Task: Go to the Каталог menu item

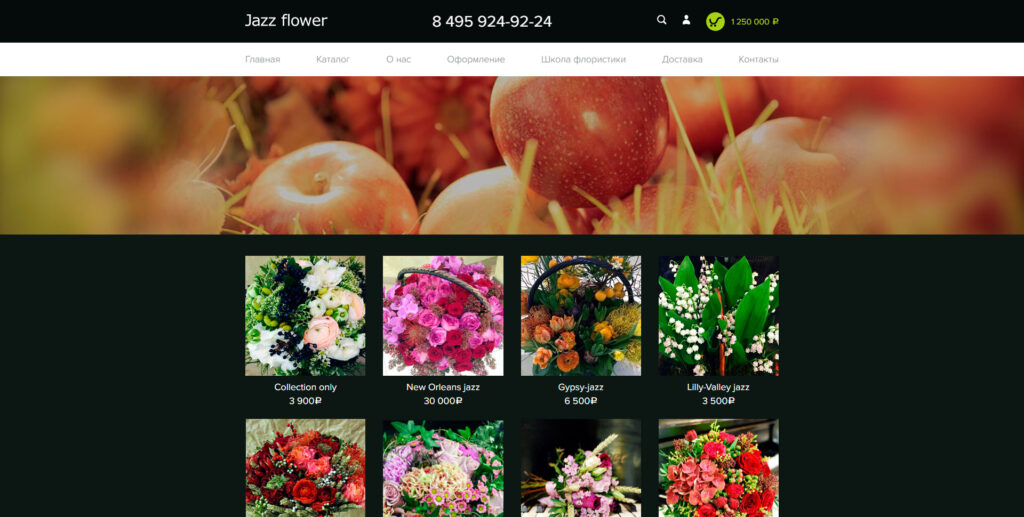Action: (x=333, y=59)
